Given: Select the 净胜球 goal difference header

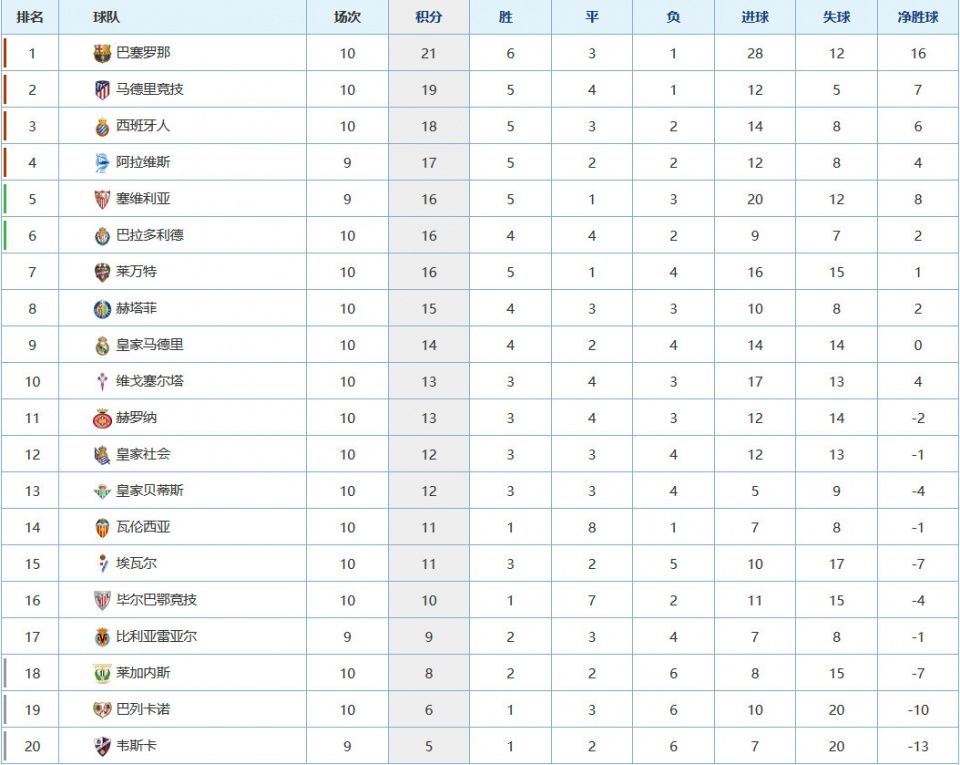Looking at the screenshot, I should [918, 18].
